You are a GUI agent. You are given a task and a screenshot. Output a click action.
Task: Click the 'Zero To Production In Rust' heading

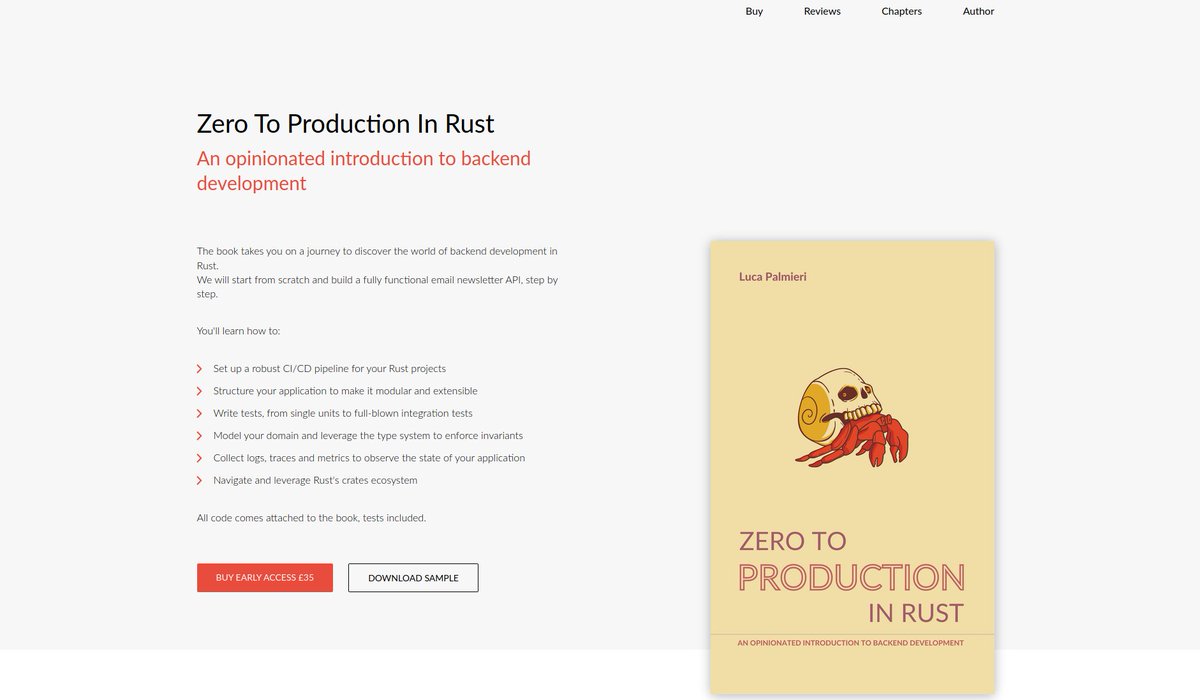coord(345,123)
